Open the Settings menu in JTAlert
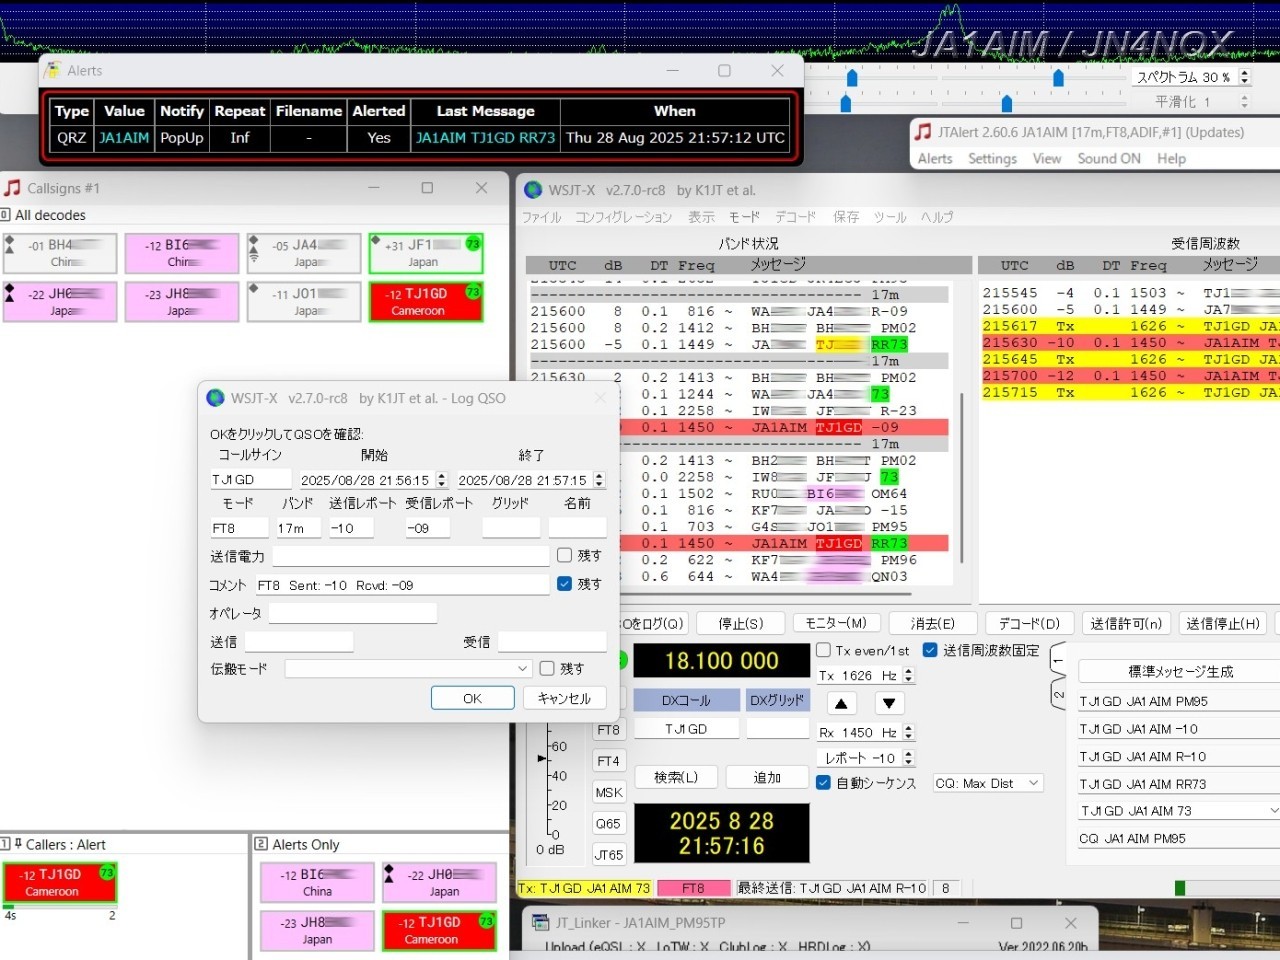The height and width of the screenshot is (960, 1280). 992,158
